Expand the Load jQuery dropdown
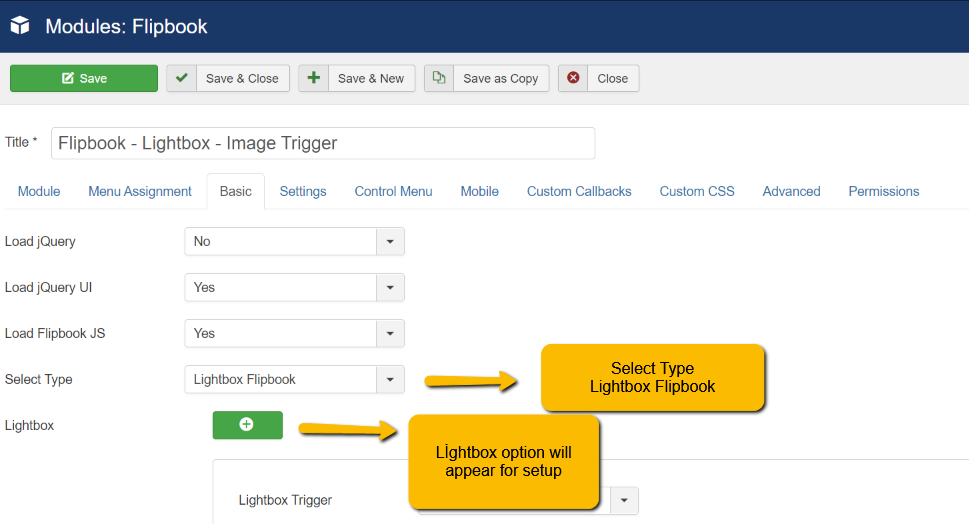The image size is (969, 524). (x=294, y=242)
